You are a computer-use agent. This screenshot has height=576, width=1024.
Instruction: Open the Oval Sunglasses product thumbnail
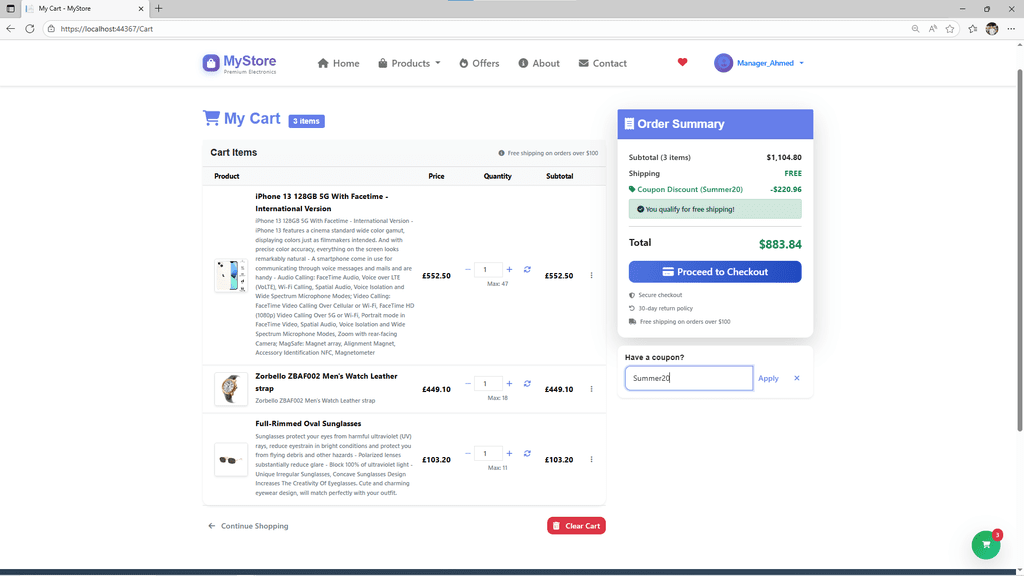pos(231,460)
